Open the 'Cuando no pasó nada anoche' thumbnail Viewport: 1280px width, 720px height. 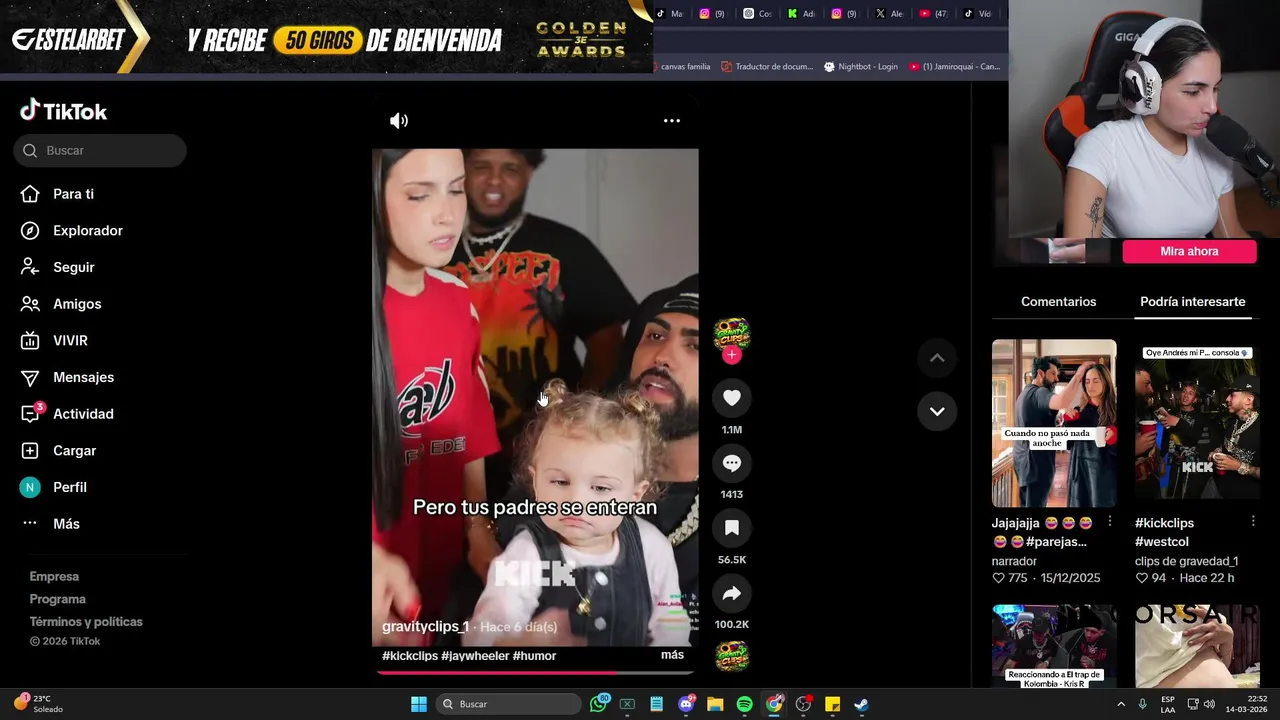(1054, 423)
